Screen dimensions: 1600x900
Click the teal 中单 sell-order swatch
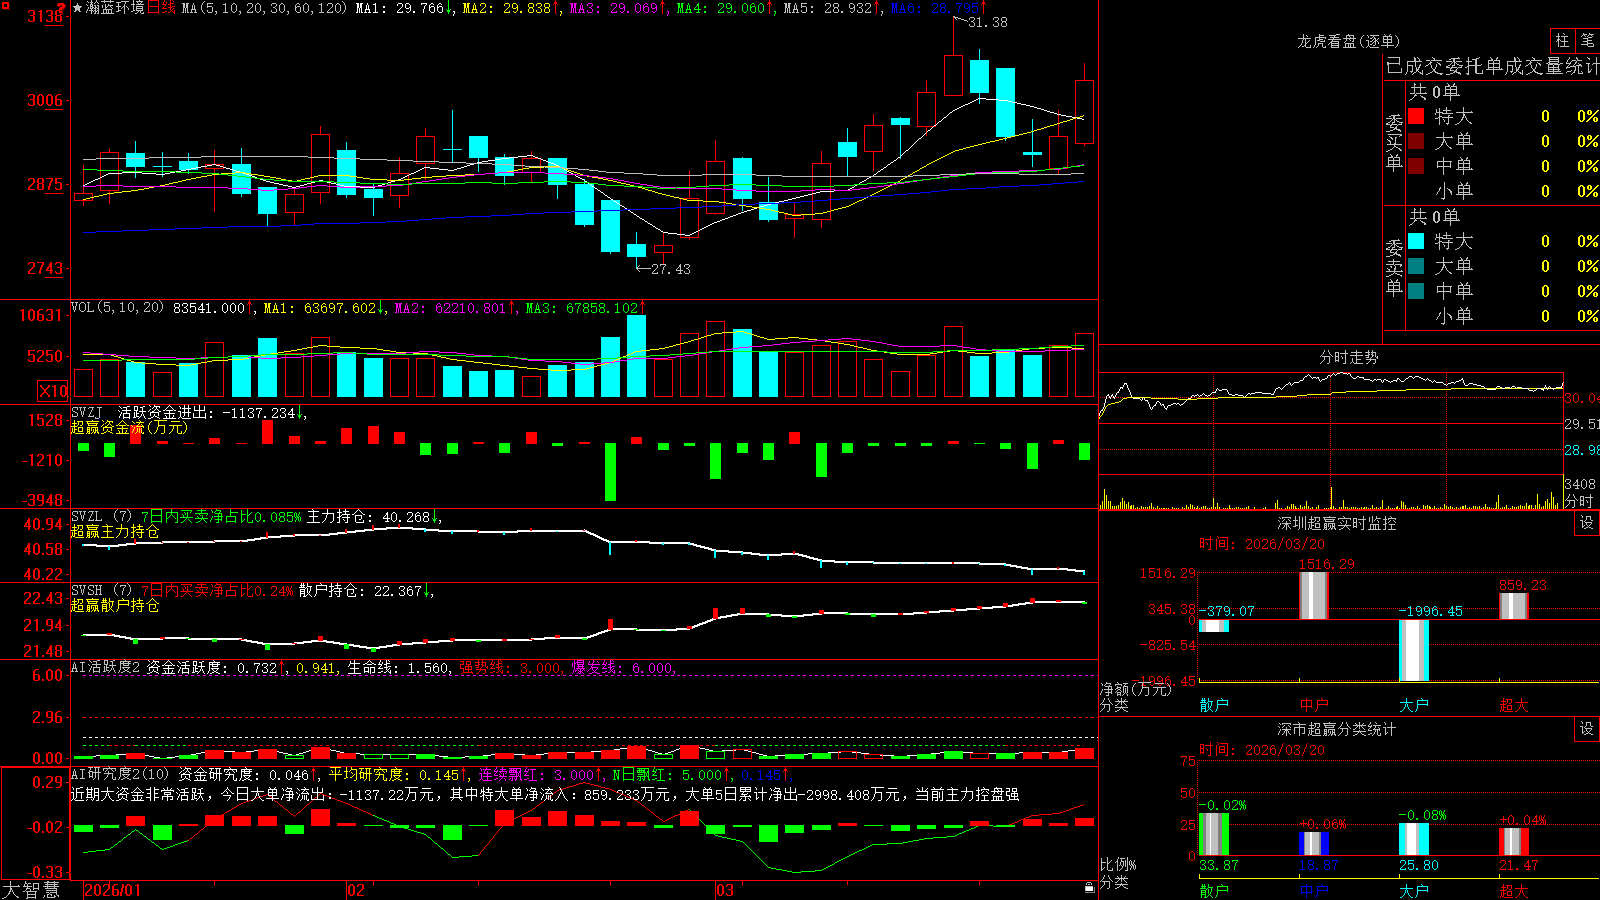1416,291
